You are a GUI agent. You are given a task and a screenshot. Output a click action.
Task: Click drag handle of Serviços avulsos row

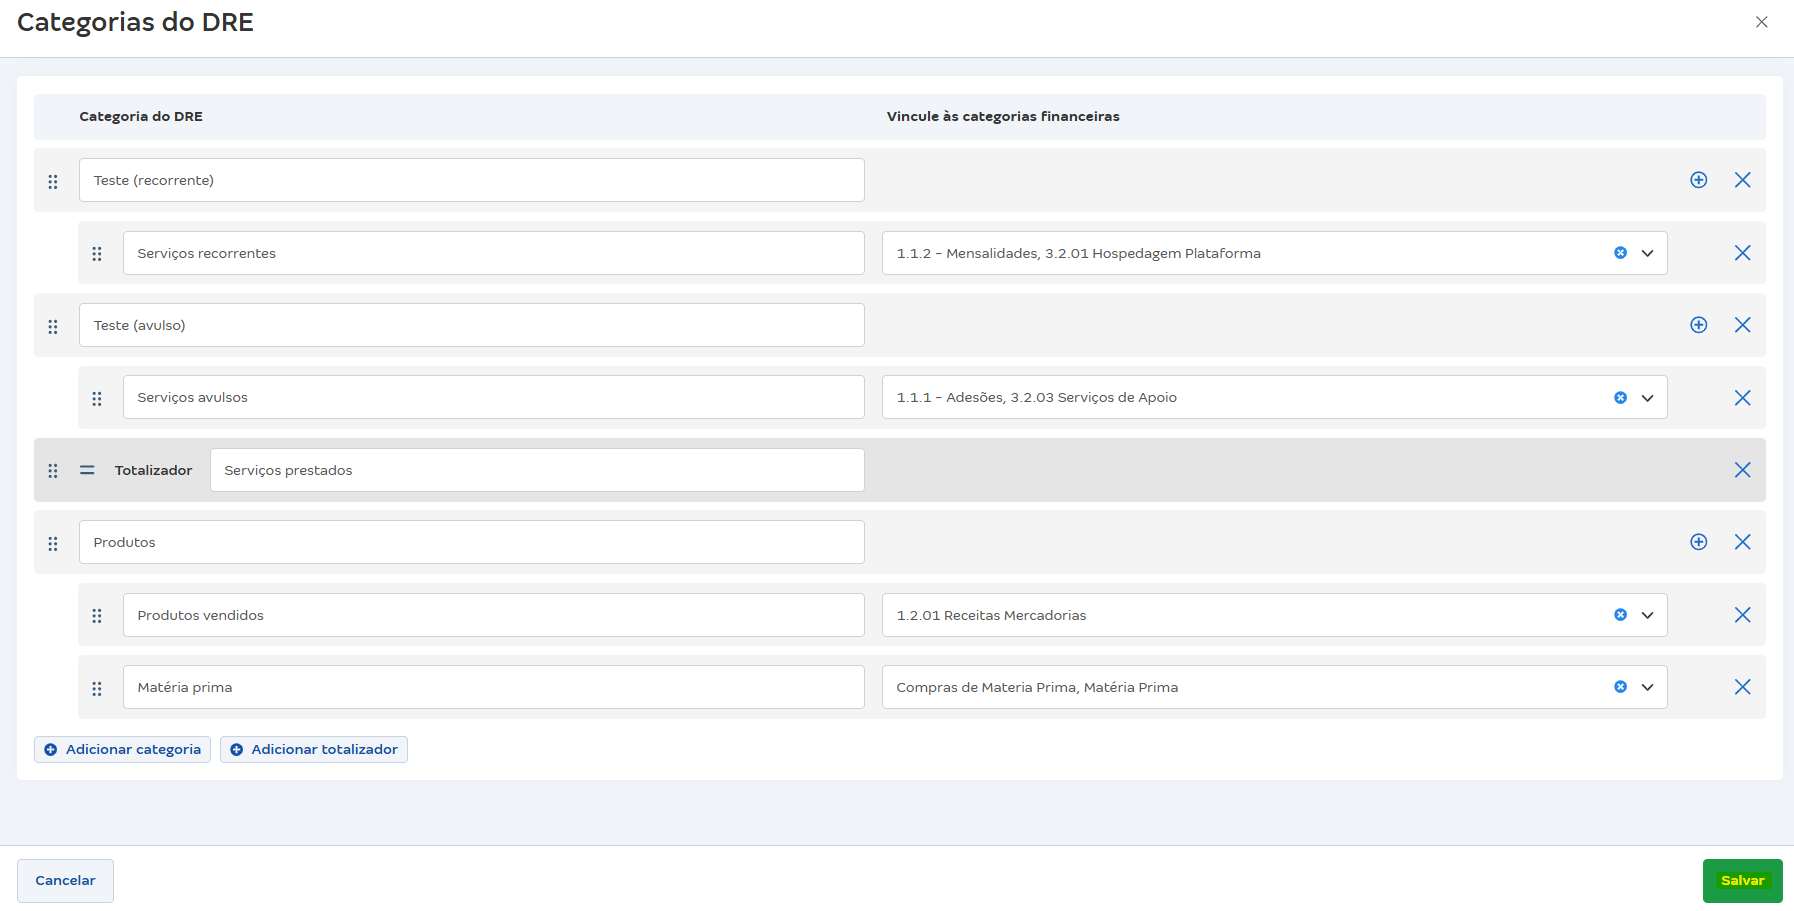point(97,398)
